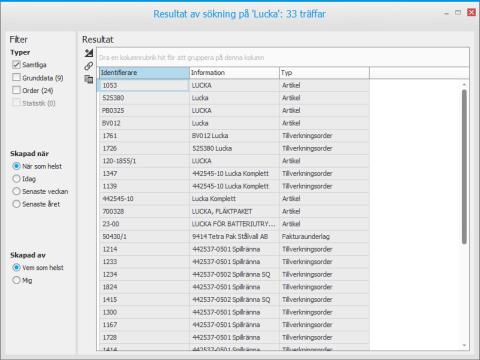Enable the Grunddata (9) filter
Image resolution: width=480 pixels, height=360 pixels.
(x=16, y=77)
